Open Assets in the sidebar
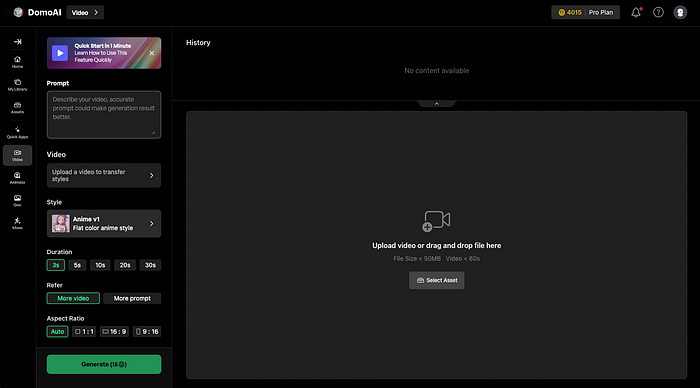 (x=17, y=108)
